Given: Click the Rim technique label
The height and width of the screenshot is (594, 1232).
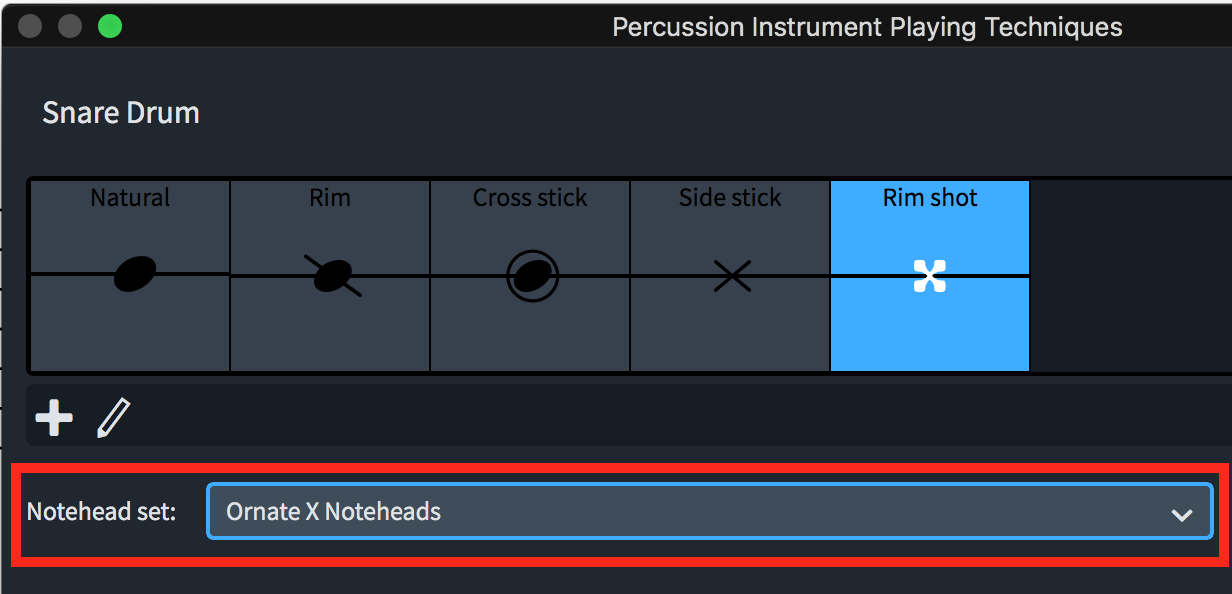Looking at the screenshot, I should [x=330, y=198].
